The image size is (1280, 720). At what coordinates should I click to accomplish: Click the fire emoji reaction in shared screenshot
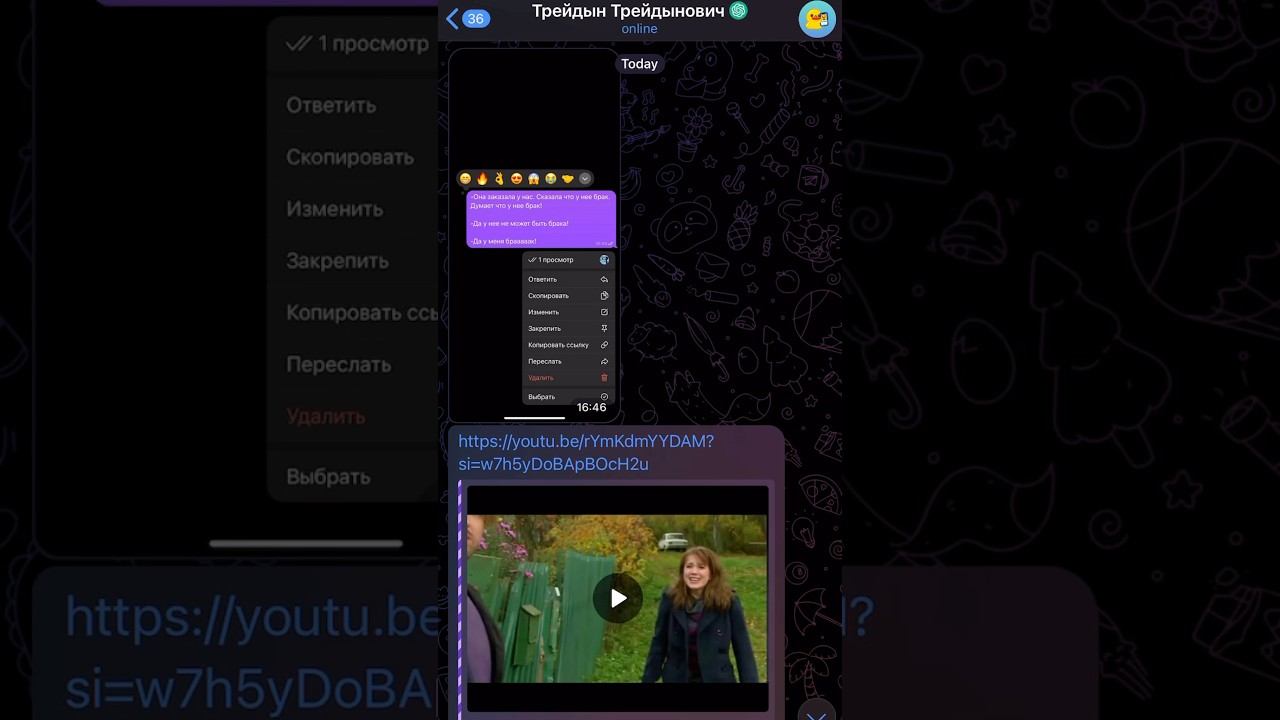point(482,178)
